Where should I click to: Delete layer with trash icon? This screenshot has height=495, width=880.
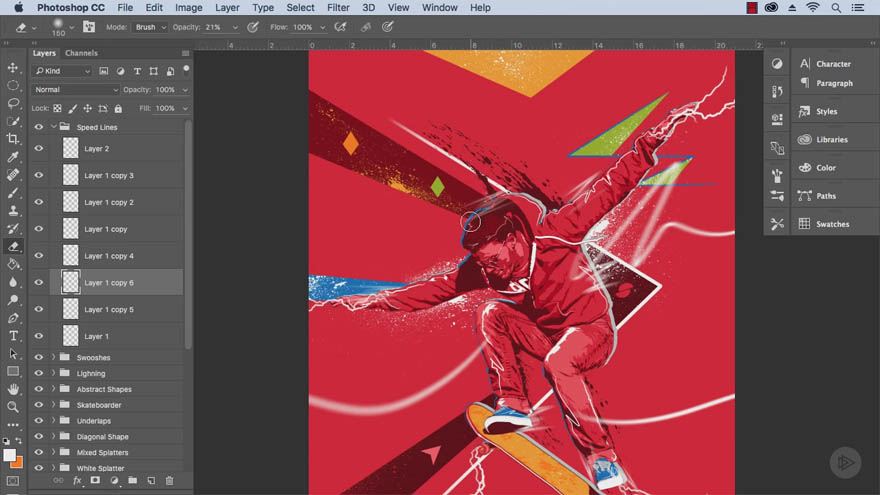pos(169,481)
